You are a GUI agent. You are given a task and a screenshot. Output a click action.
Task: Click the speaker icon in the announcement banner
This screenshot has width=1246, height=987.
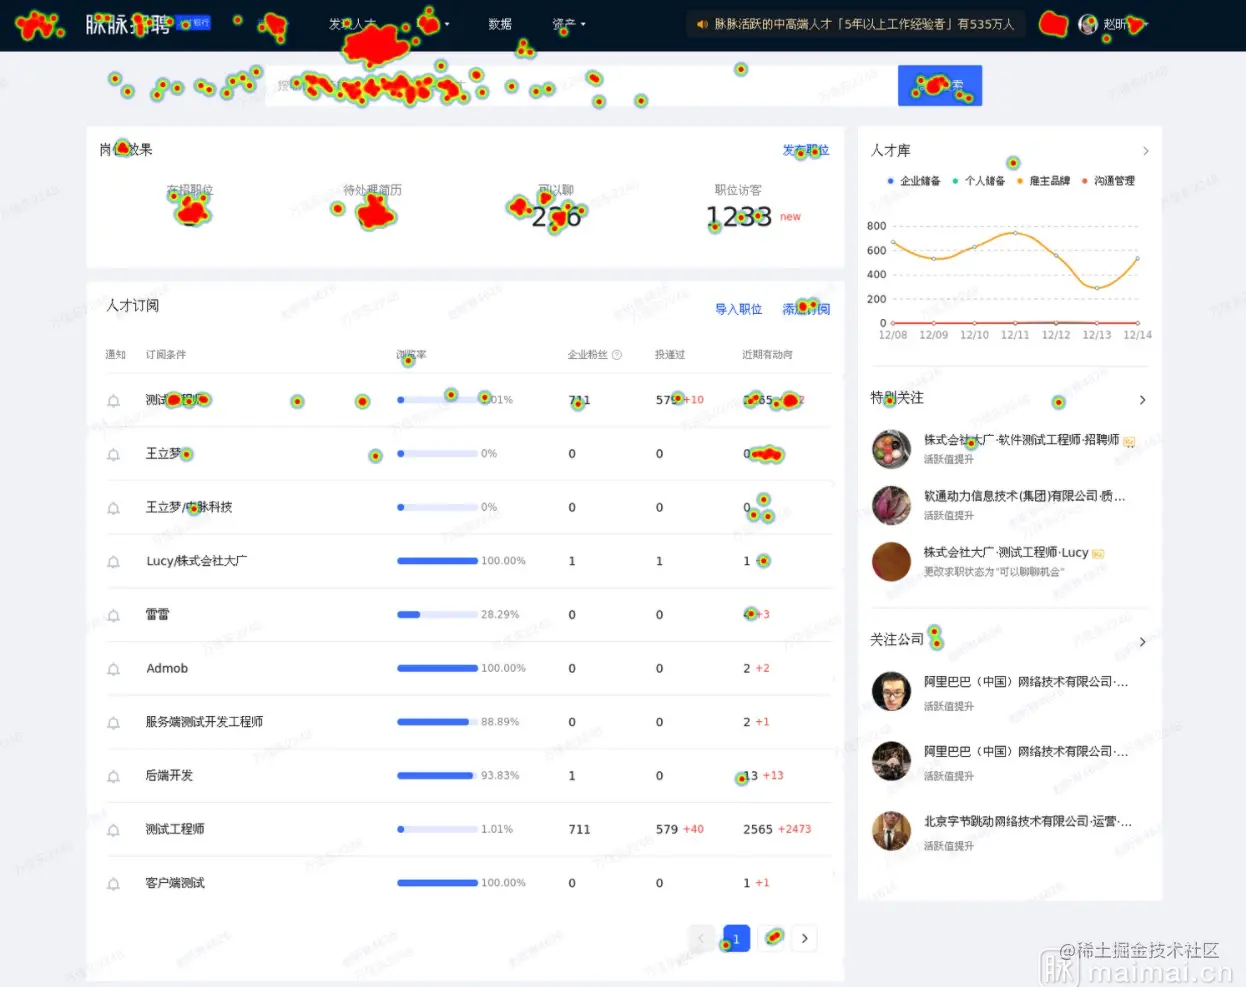[702, 24]
